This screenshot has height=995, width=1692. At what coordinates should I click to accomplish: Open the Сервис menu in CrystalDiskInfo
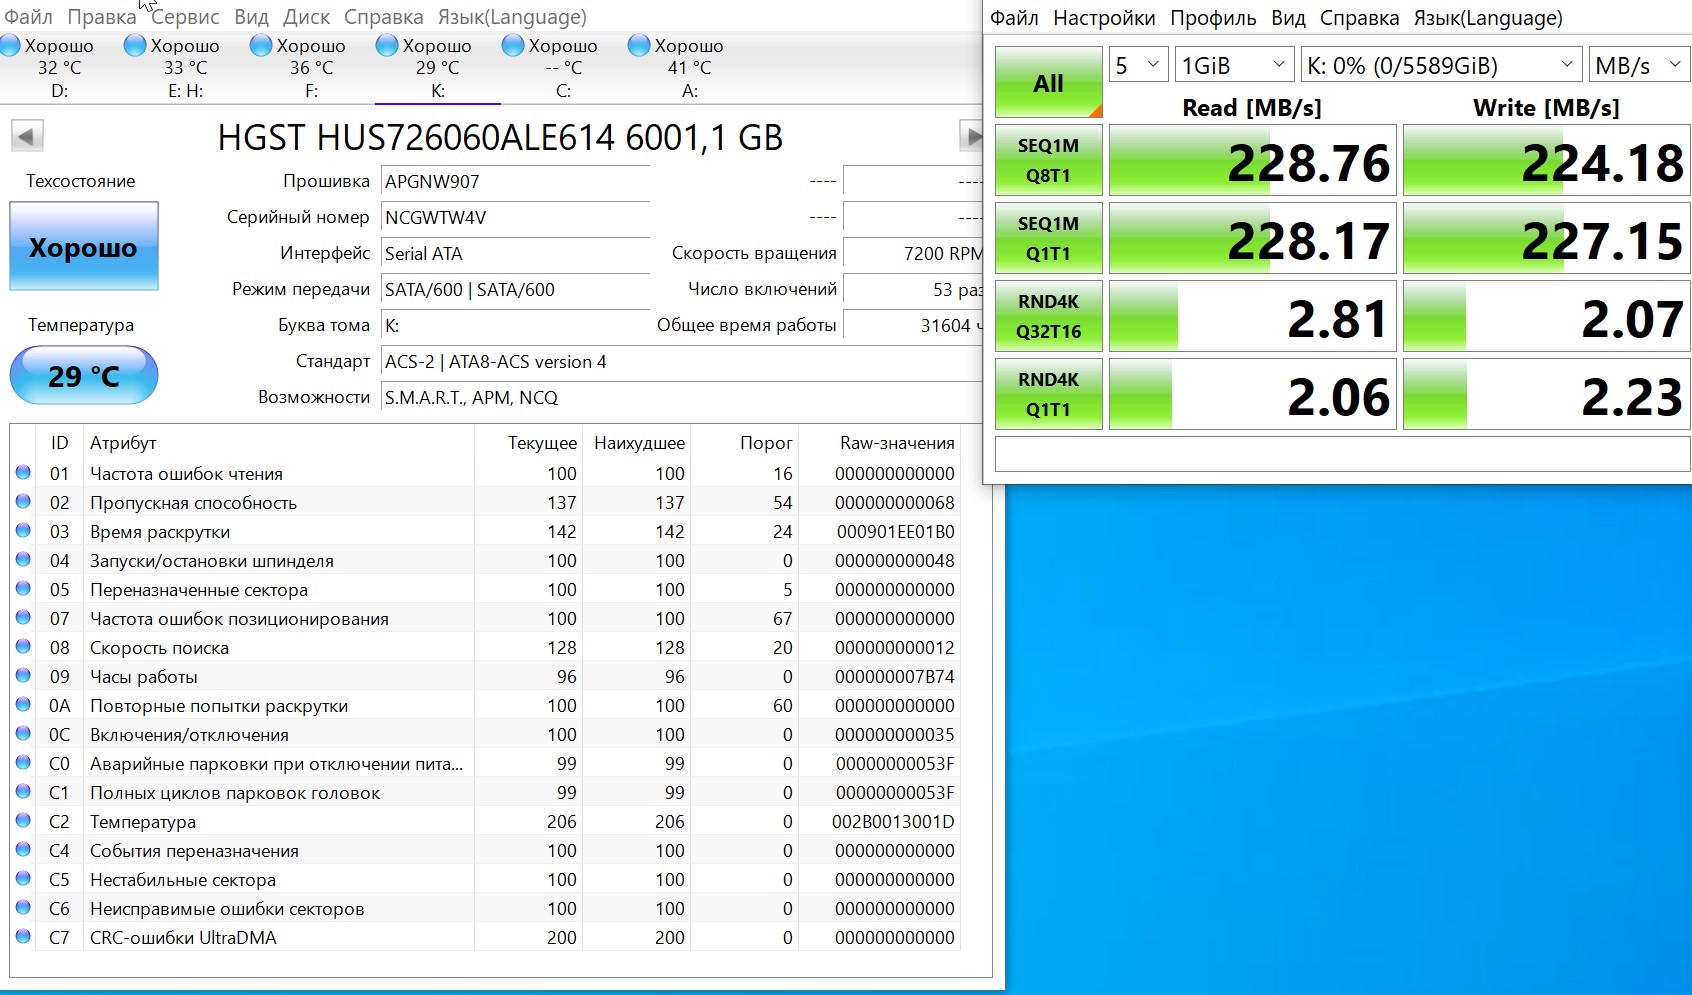pos(185,17)
